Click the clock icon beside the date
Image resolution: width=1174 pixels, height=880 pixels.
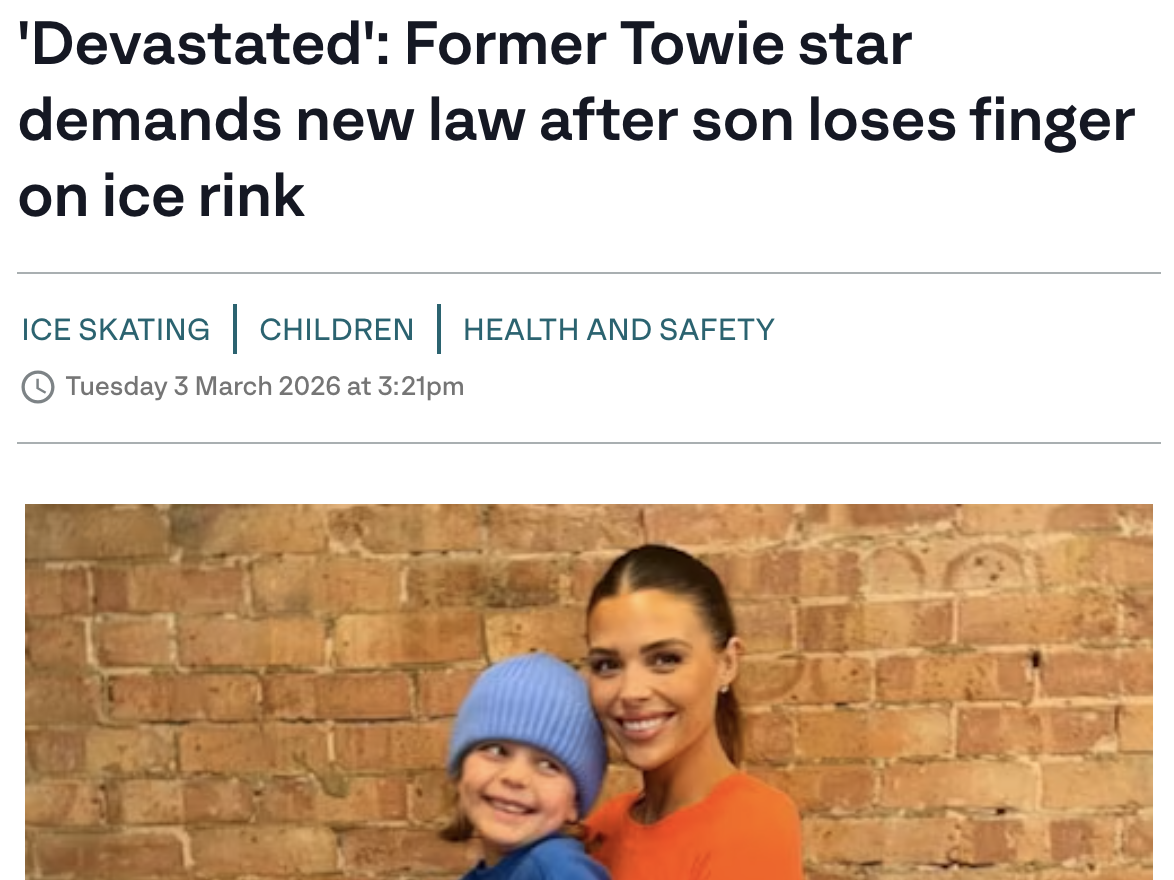point(38,387)
